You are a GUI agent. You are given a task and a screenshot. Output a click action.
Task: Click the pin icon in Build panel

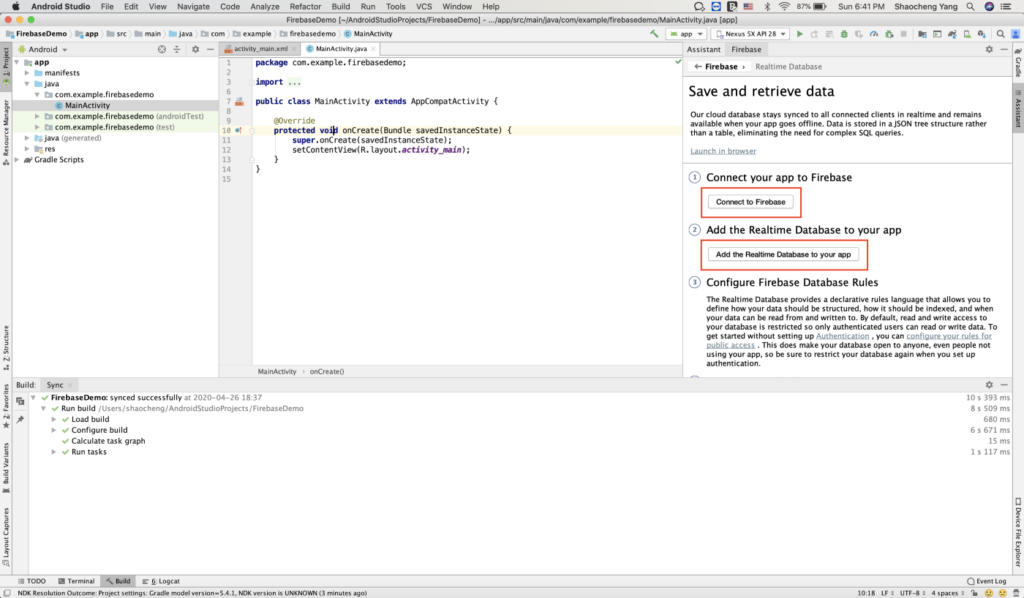tap(20, 419)
